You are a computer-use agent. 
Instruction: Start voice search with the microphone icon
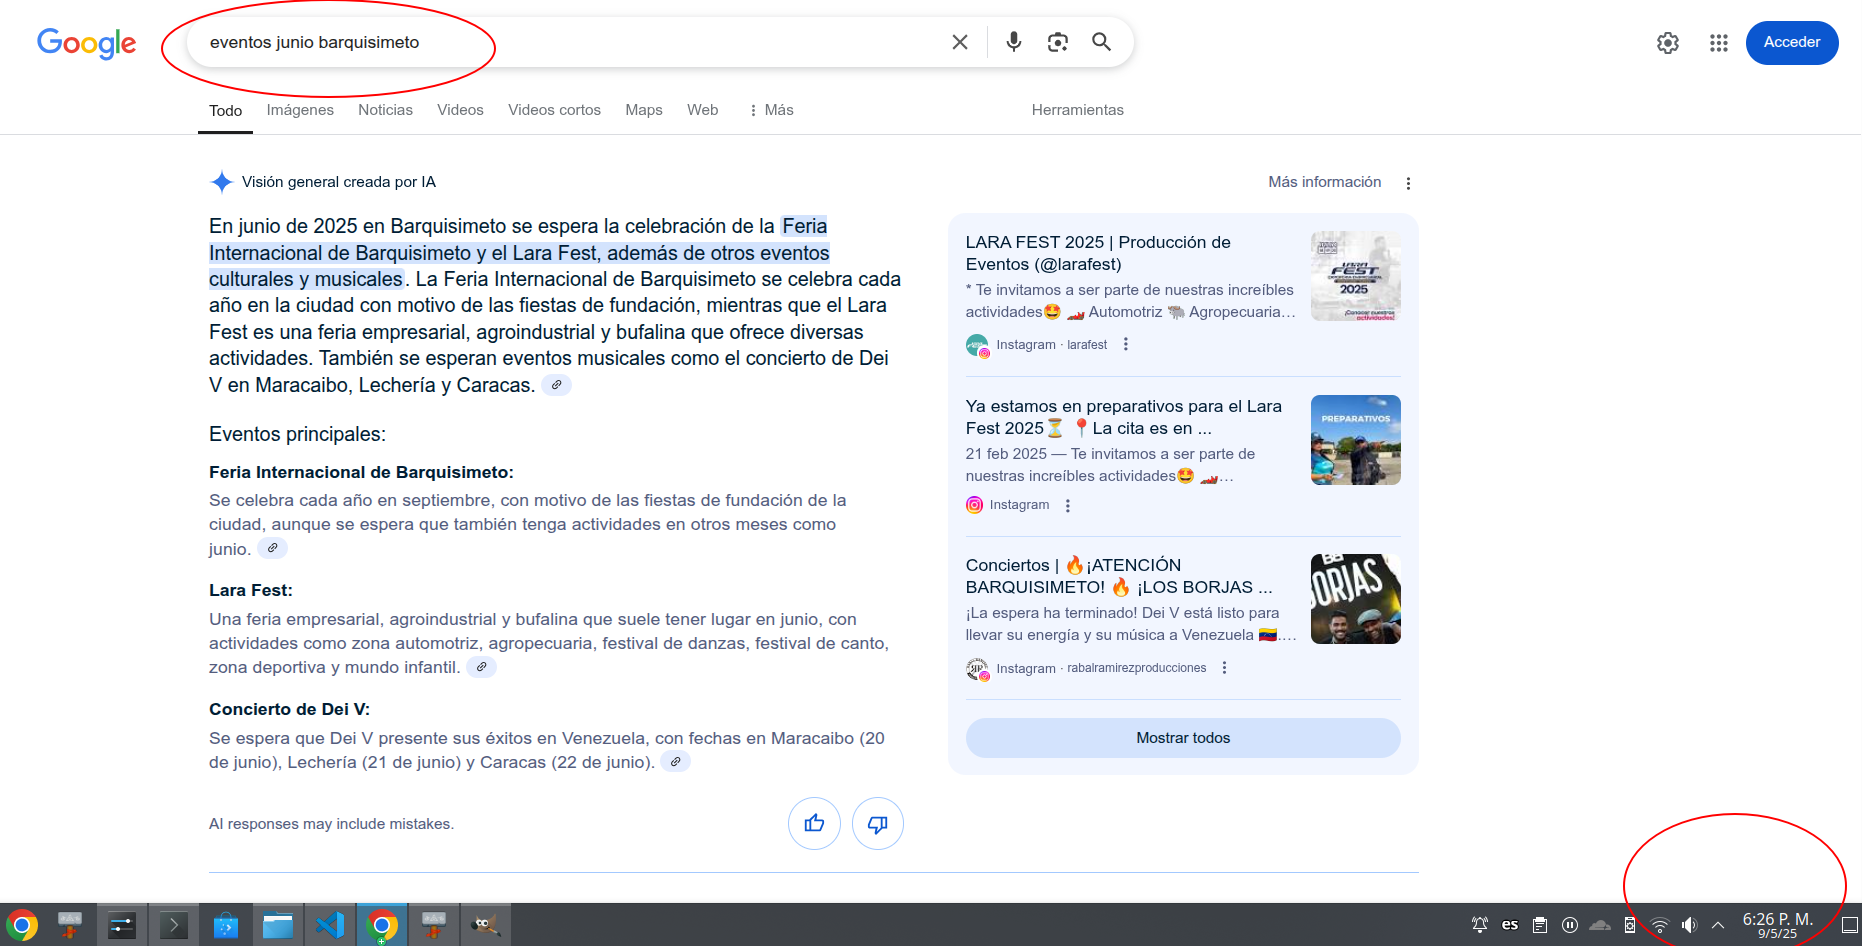1013,42
